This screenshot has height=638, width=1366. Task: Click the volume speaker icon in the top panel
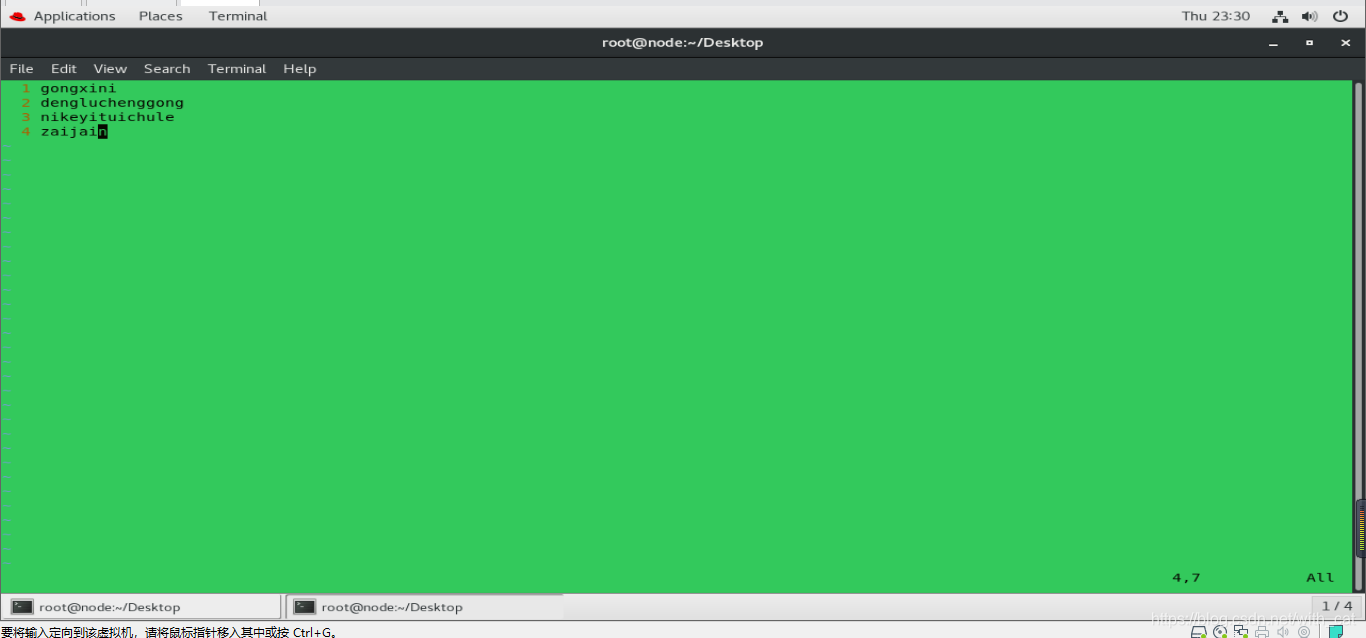tap(1309, 16)
